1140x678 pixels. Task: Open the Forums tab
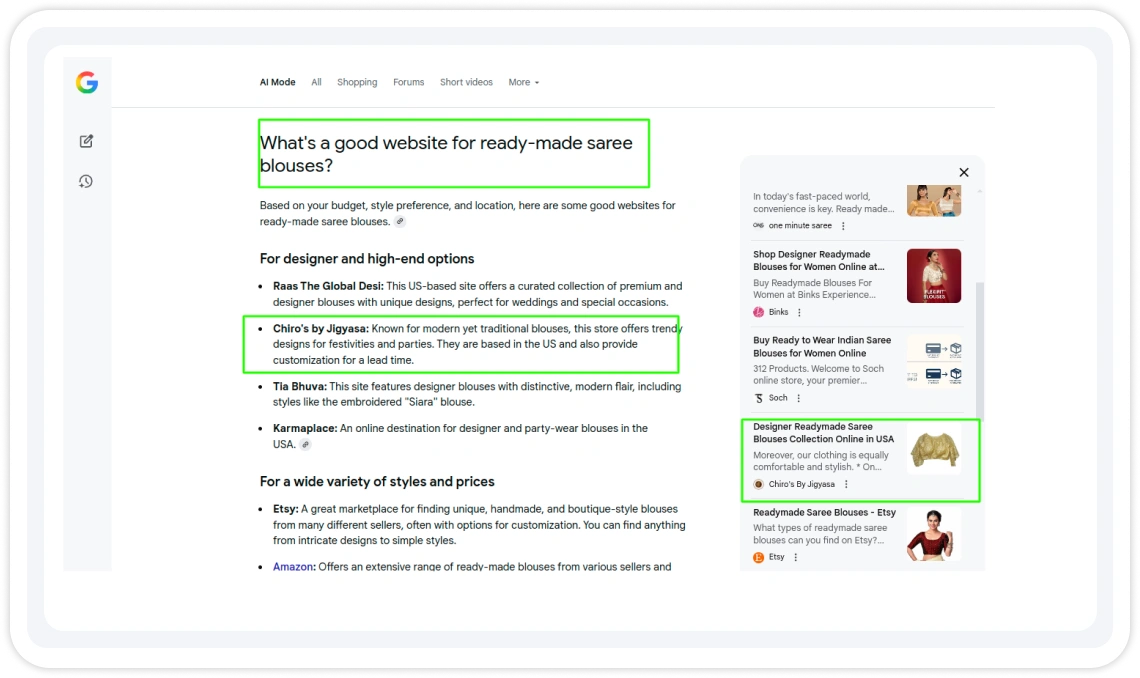coord(409,82)
